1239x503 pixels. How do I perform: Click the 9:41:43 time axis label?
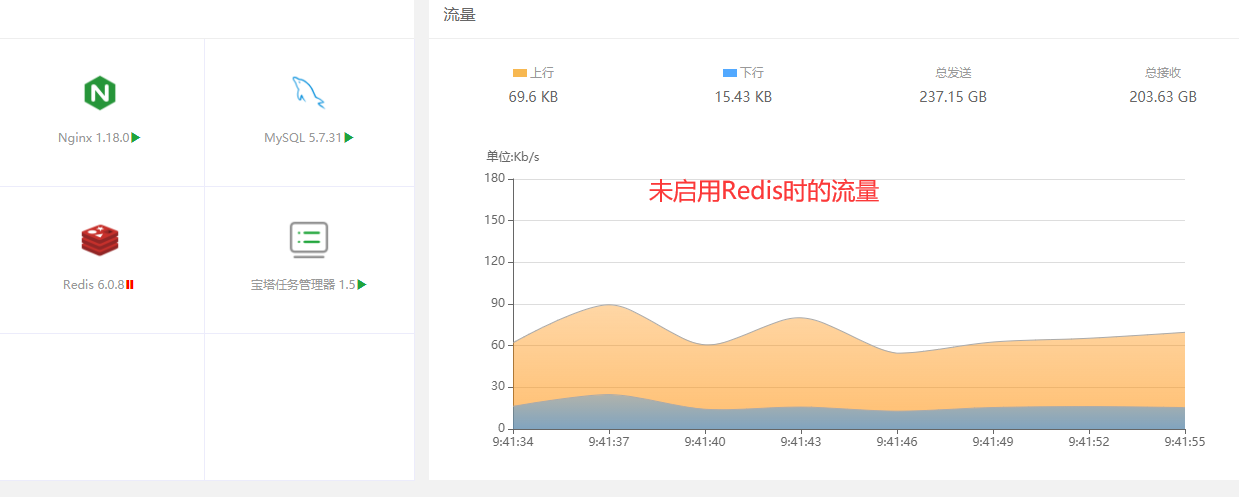[801, 442]
